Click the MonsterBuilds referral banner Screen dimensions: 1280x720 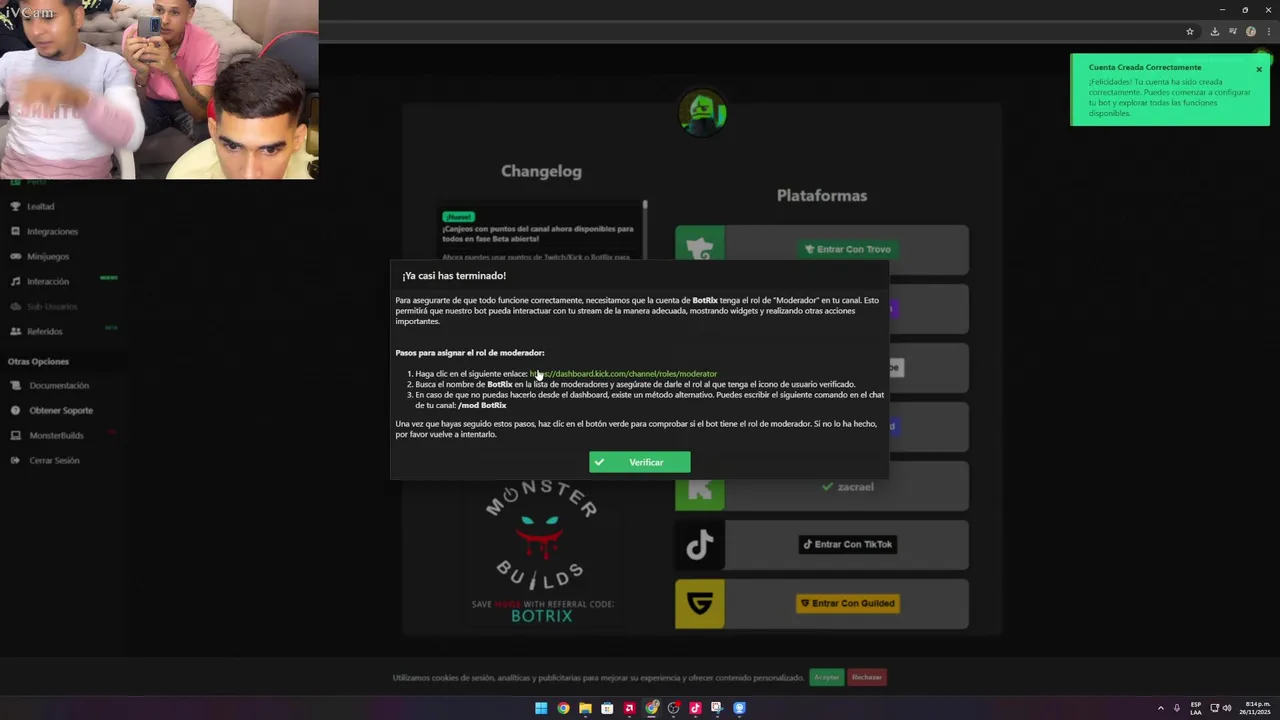click(x=542, y=552)
